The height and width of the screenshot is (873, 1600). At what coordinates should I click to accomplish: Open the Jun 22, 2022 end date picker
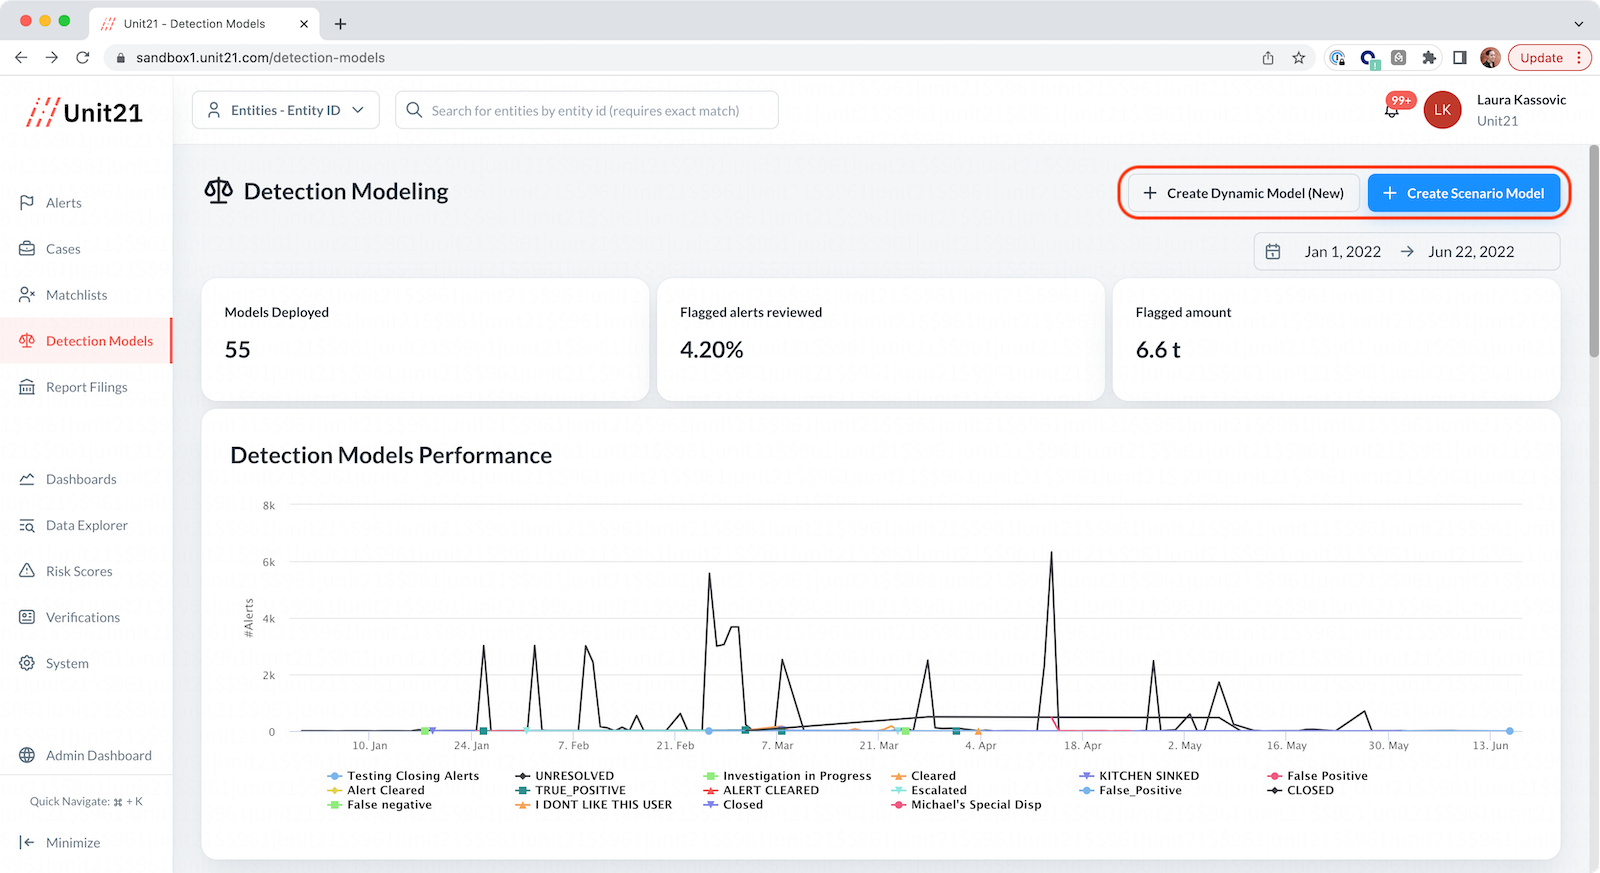(1471, 252)
